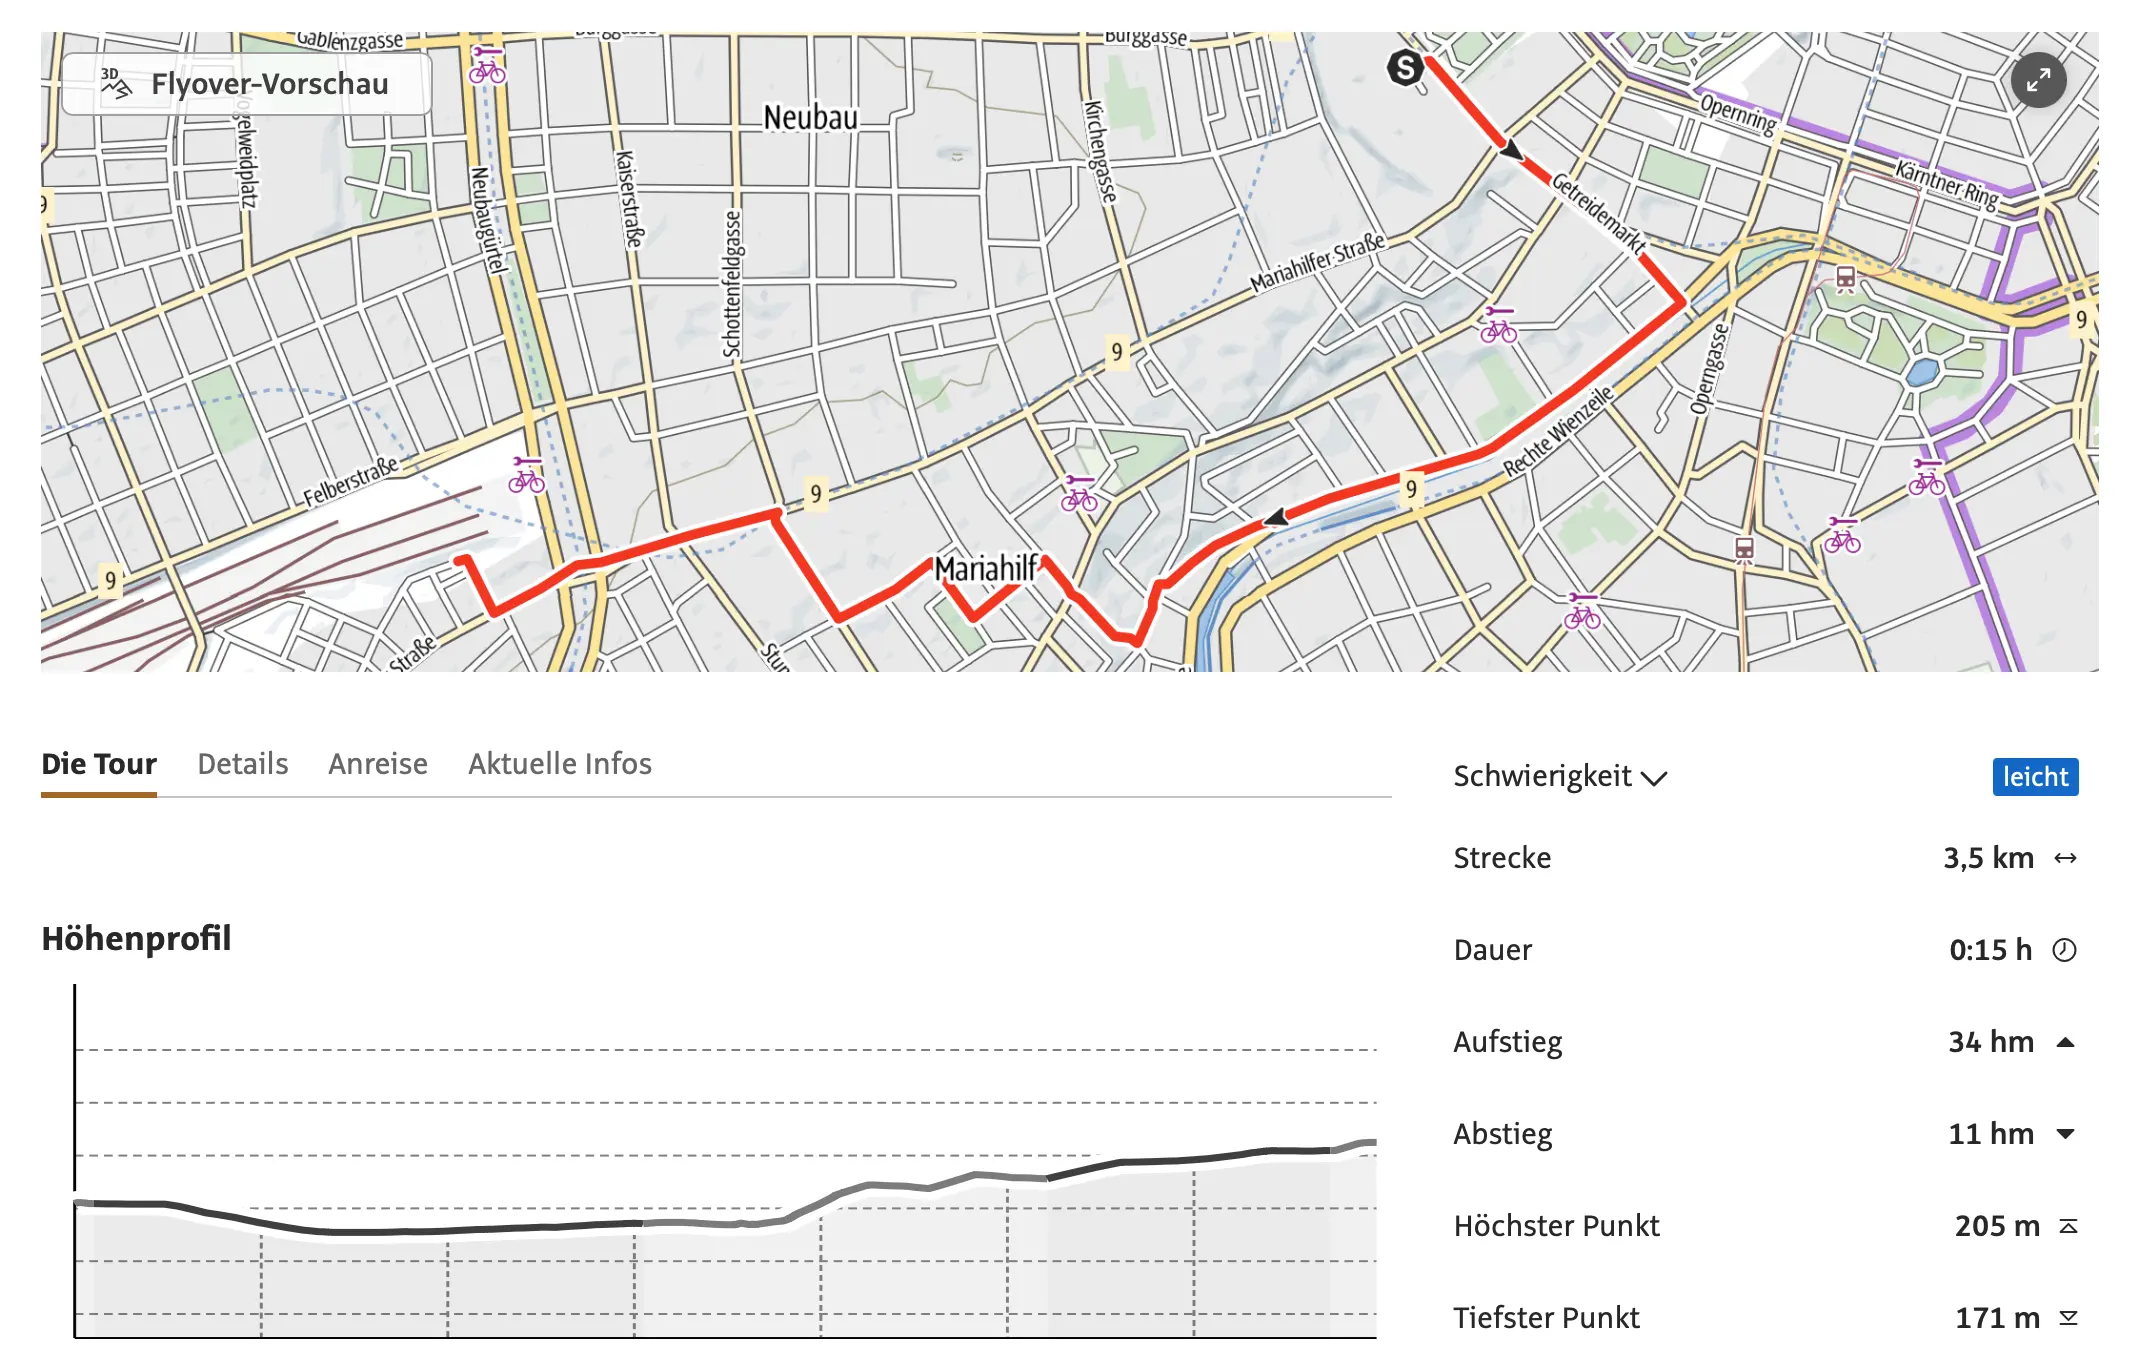The width and height of the screenshot is (2130, 1360).
Task: Click the lowest point icon by Tiefster Punkt
Action: pyautogui.click(x=2068, y=1318)
